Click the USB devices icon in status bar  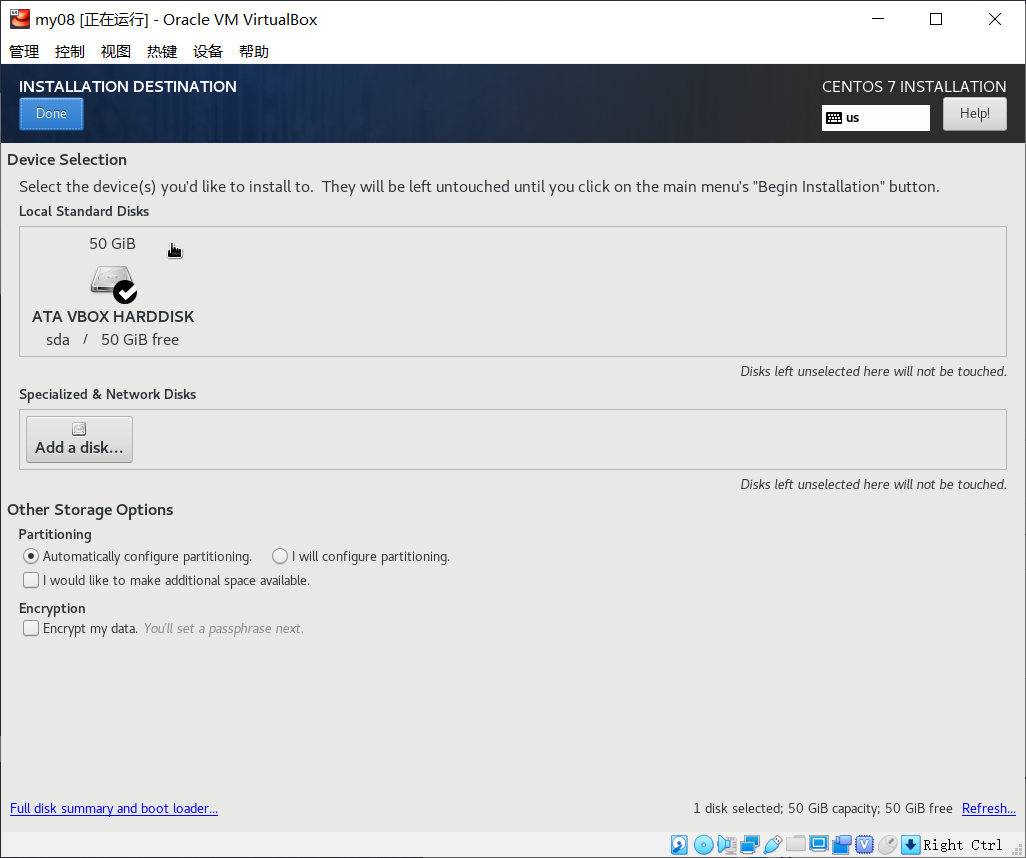point(773,844)
